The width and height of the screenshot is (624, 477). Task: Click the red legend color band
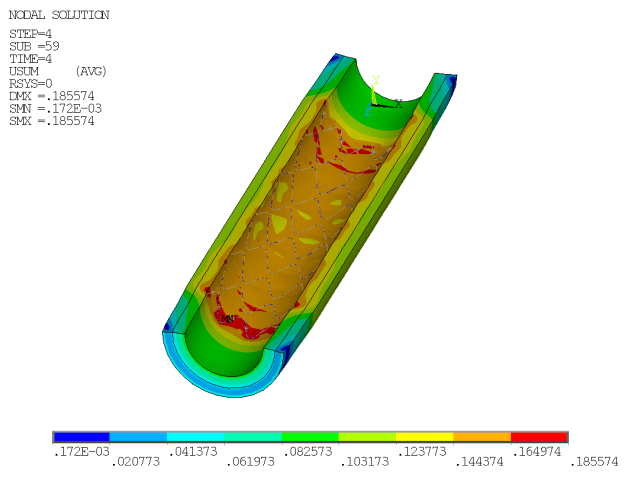(x=539, y=437)
